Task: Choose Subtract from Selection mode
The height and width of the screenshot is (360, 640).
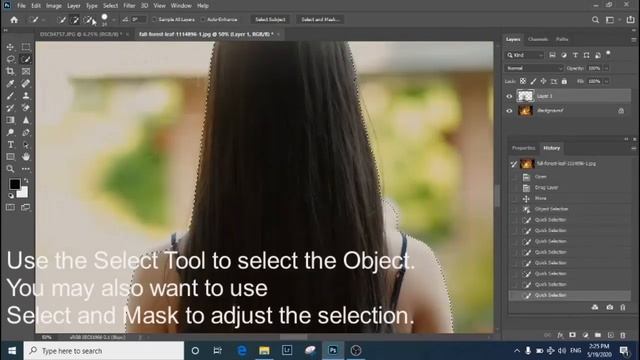Action: coord(88,20)
